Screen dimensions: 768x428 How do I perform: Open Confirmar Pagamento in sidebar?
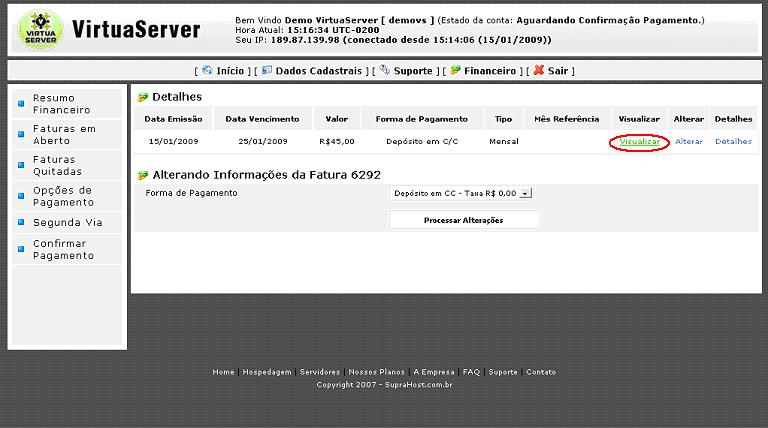click(x=63, y=249)
